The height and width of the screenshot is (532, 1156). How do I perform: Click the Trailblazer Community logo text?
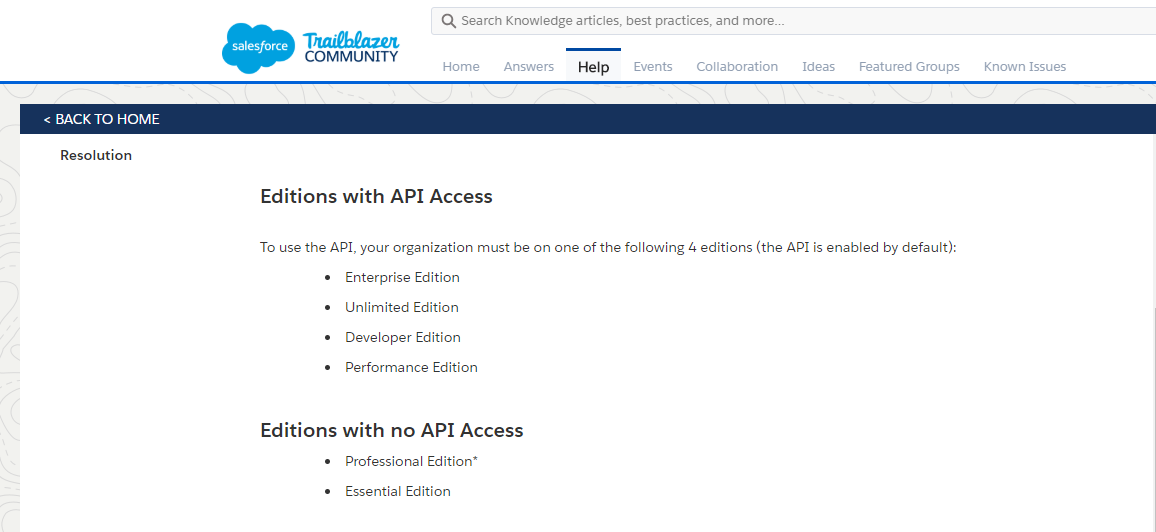[351, 48]
